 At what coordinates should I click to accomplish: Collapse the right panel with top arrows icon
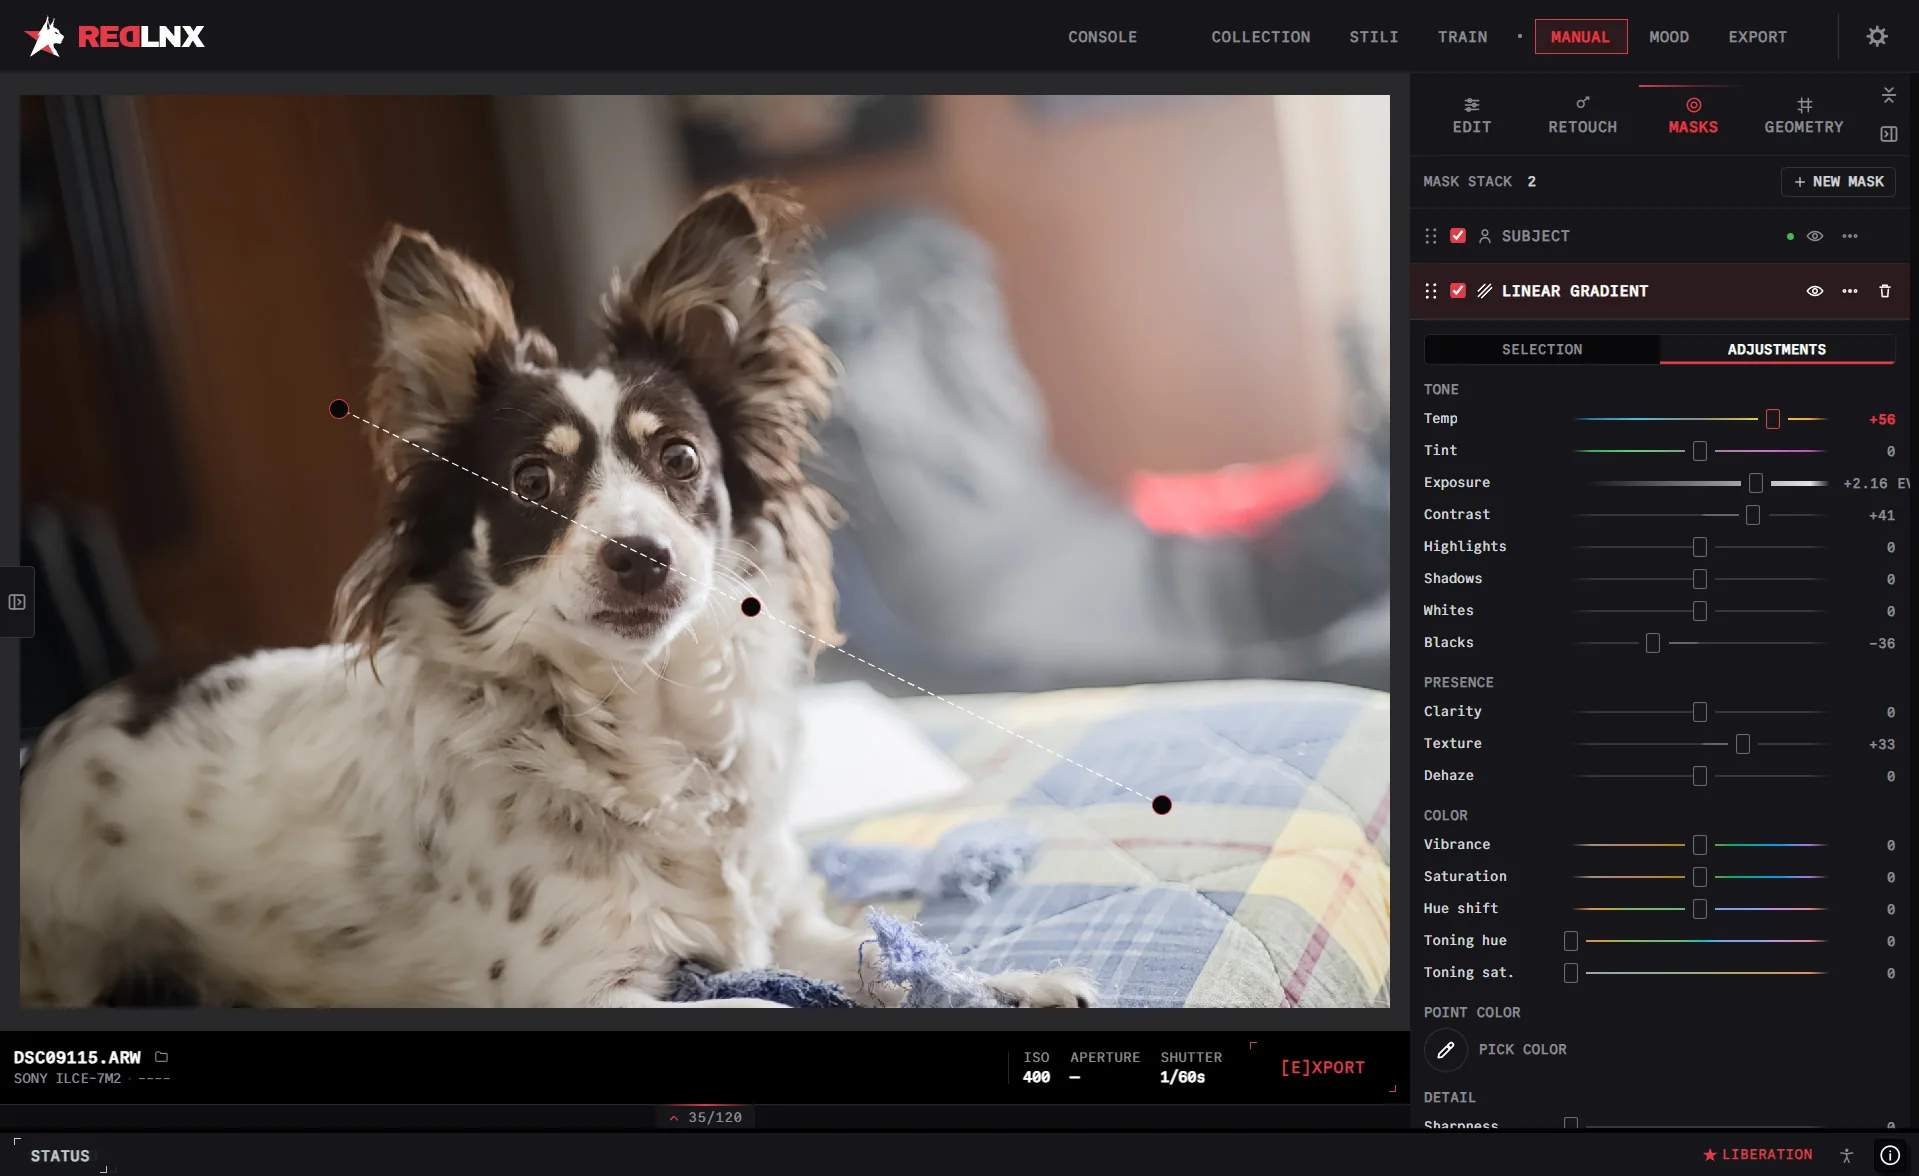(1889, 95)
